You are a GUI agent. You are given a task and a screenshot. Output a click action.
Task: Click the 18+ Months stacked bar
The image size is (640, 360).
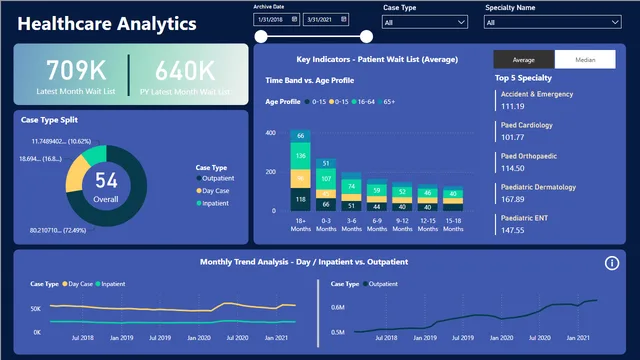(x=300, y=171)
